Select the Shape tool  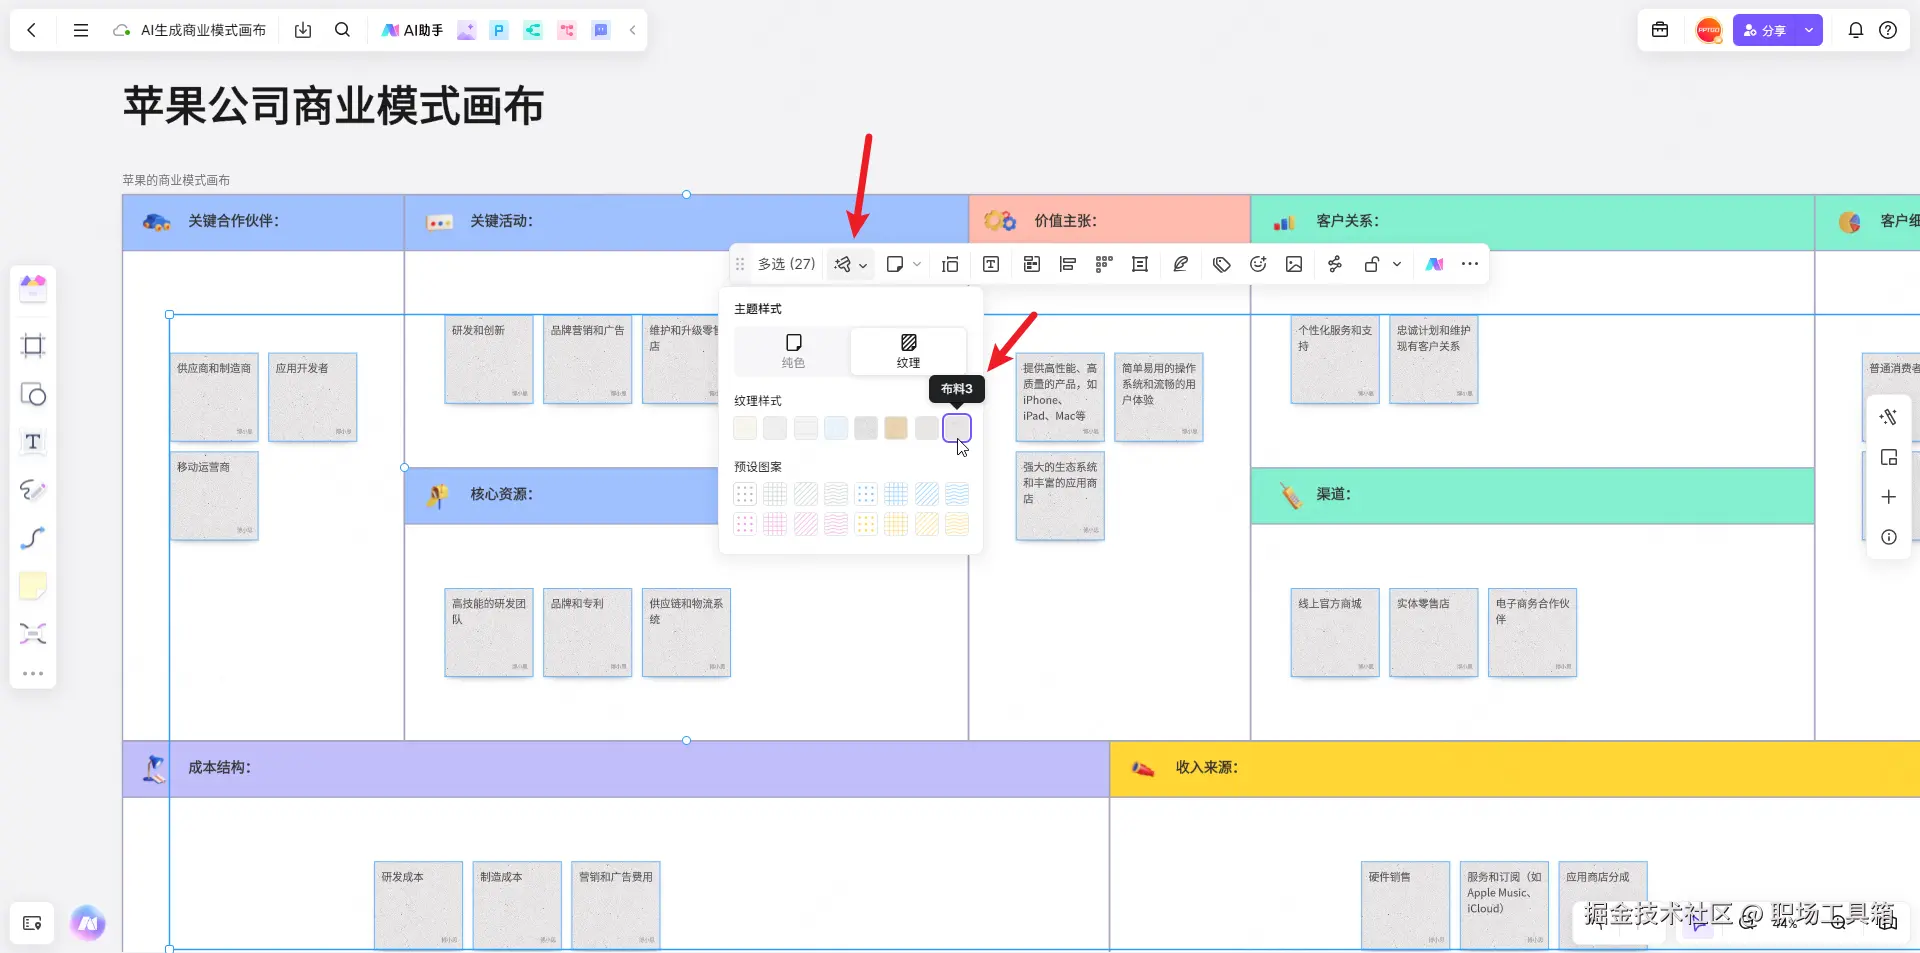[x=33, y=395]
